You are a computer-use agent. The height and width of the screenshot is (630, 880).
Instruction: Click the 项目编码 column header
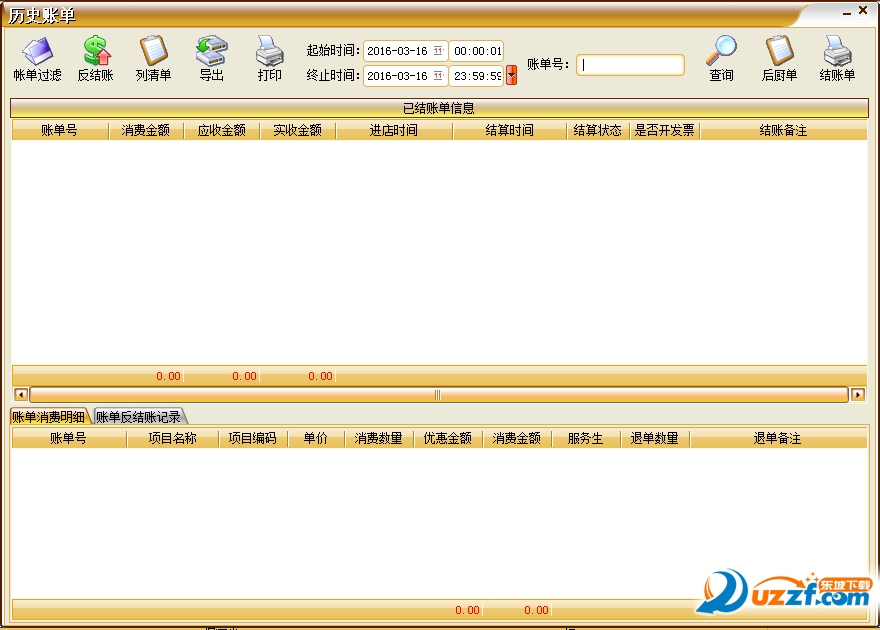click(253, 438)
